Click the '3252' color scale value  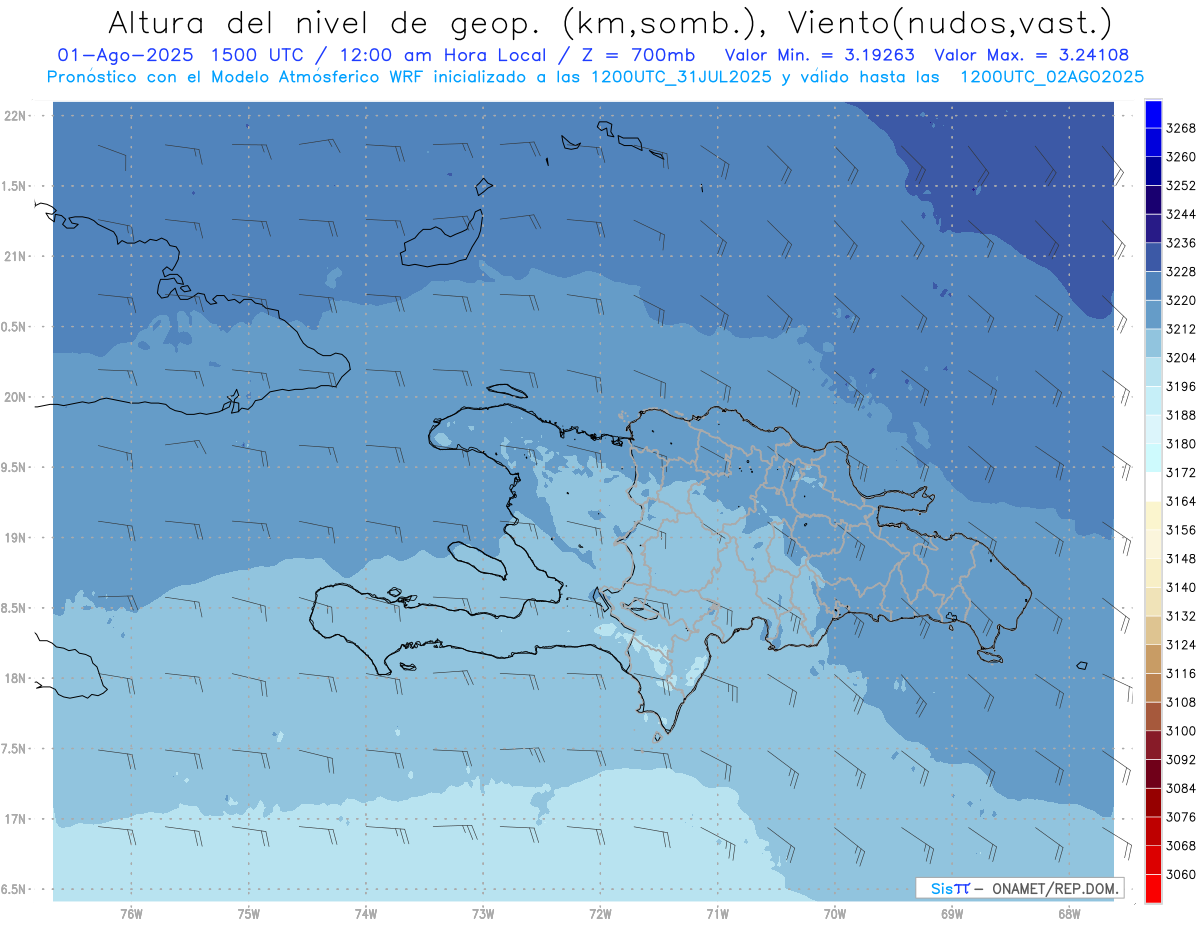pyautogui.click(x=1181, y=186)
